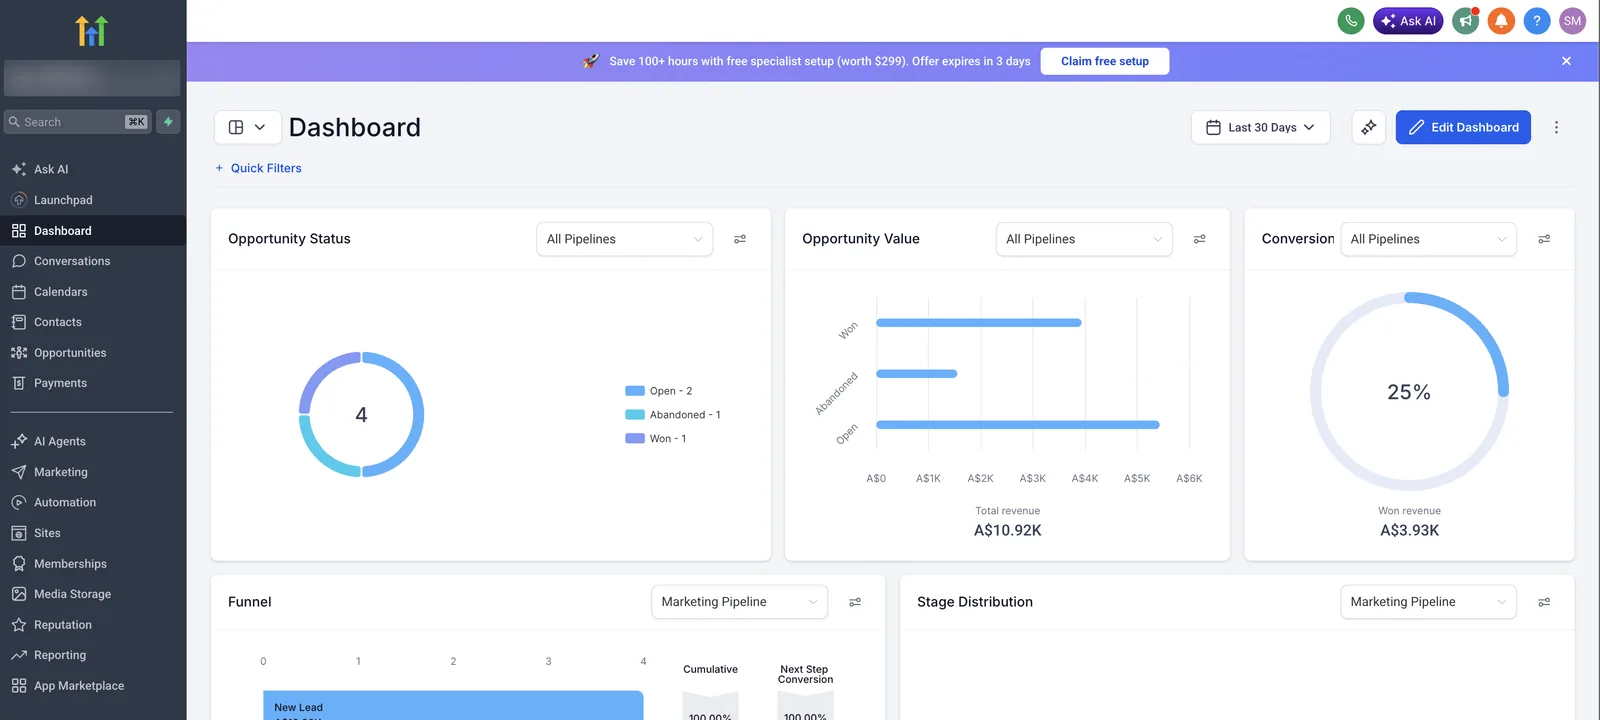Image resolution: width=1600 pixels, height=720 pixels.
Task: Open the three-dot dashboard options menu
Action: point(1556,127)
